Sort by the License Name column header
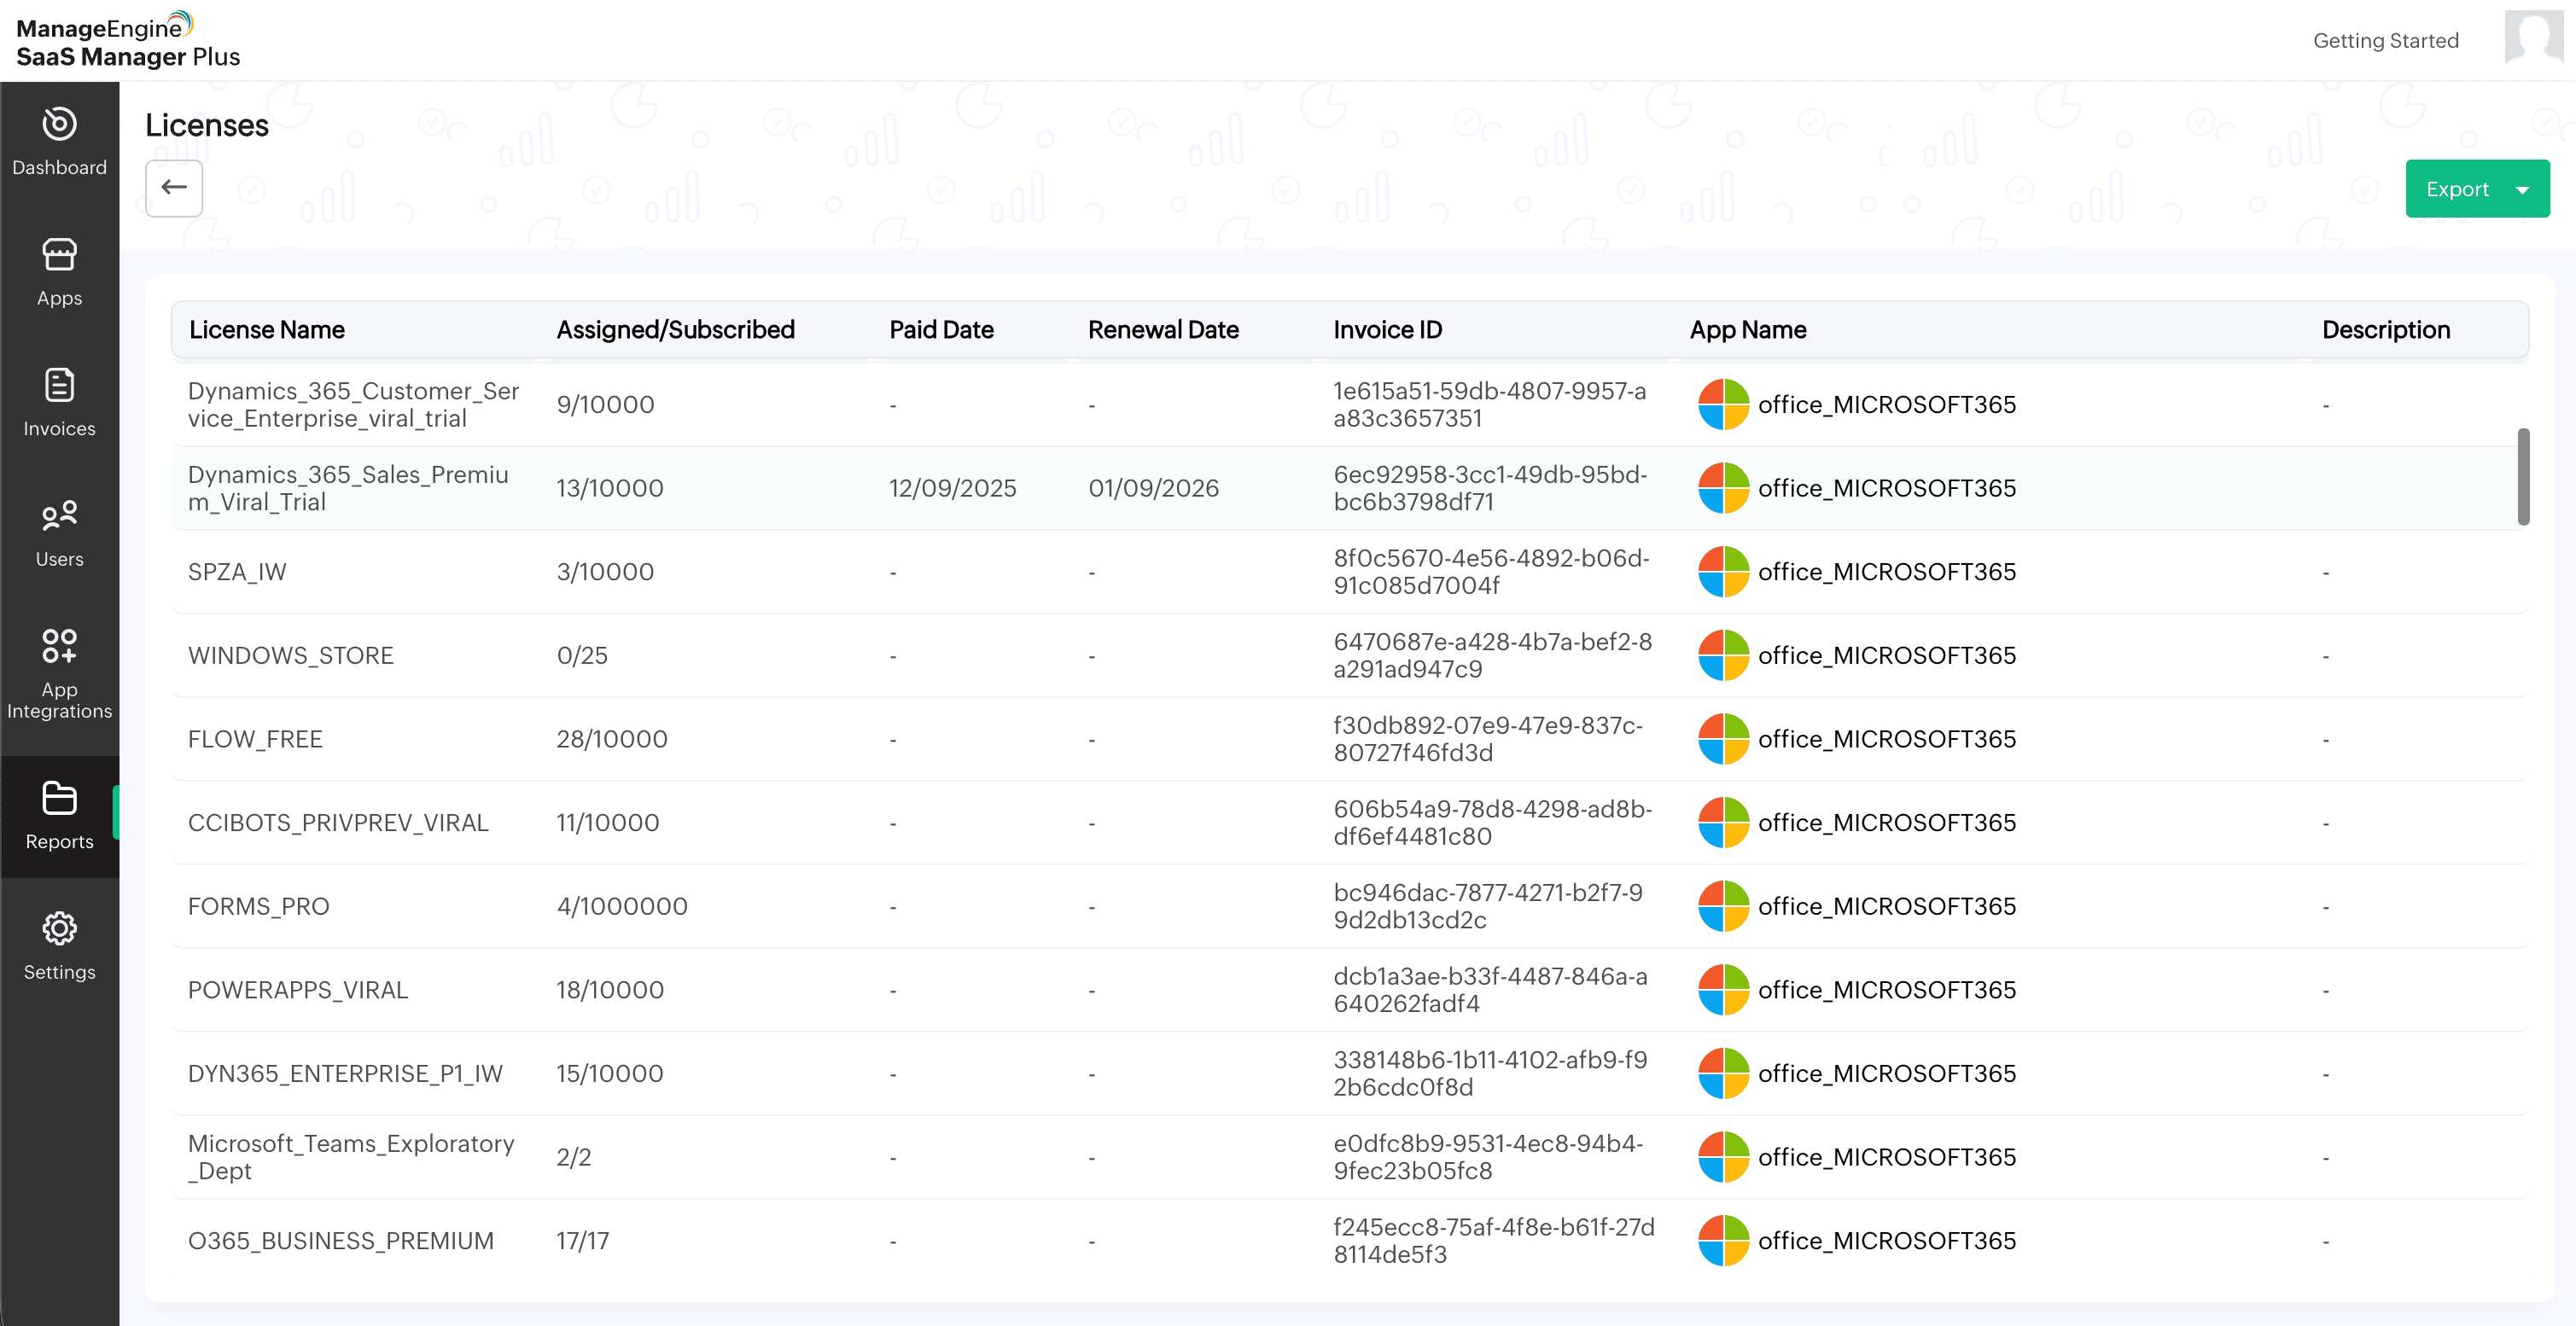 tap(266, 330)
